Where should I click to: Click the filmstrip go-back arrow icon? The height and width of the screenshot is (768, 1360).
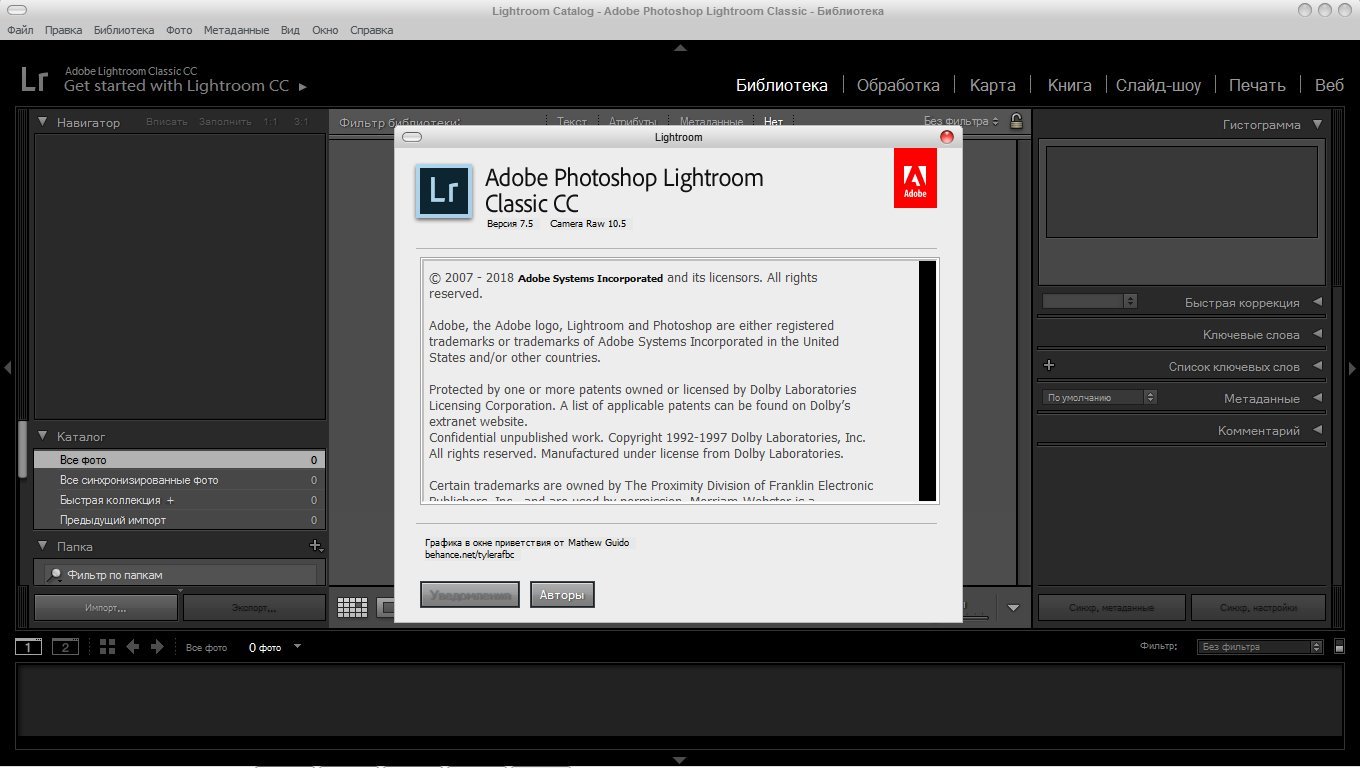click(133, 647)
